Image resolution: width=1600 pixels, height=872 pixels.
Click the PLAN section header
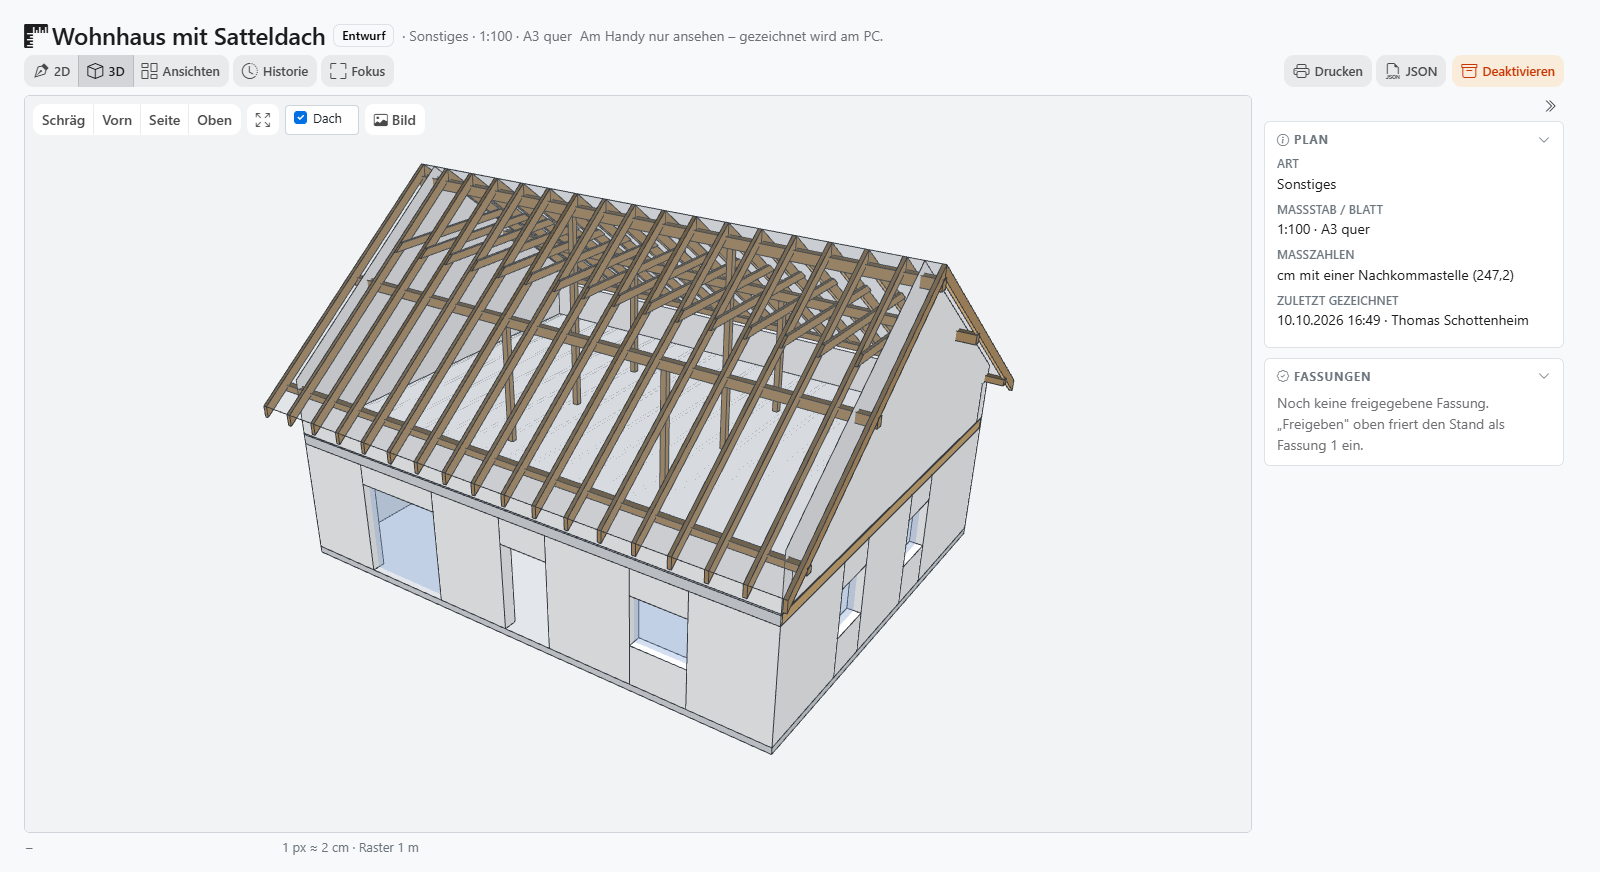click(1414, 140)
